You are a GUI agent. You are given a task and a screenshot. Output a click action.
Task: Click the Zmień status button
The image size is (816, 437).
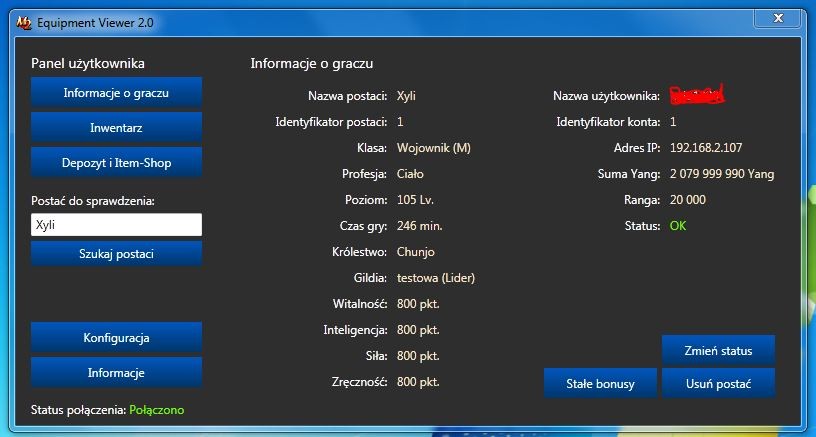coord(718,351)
